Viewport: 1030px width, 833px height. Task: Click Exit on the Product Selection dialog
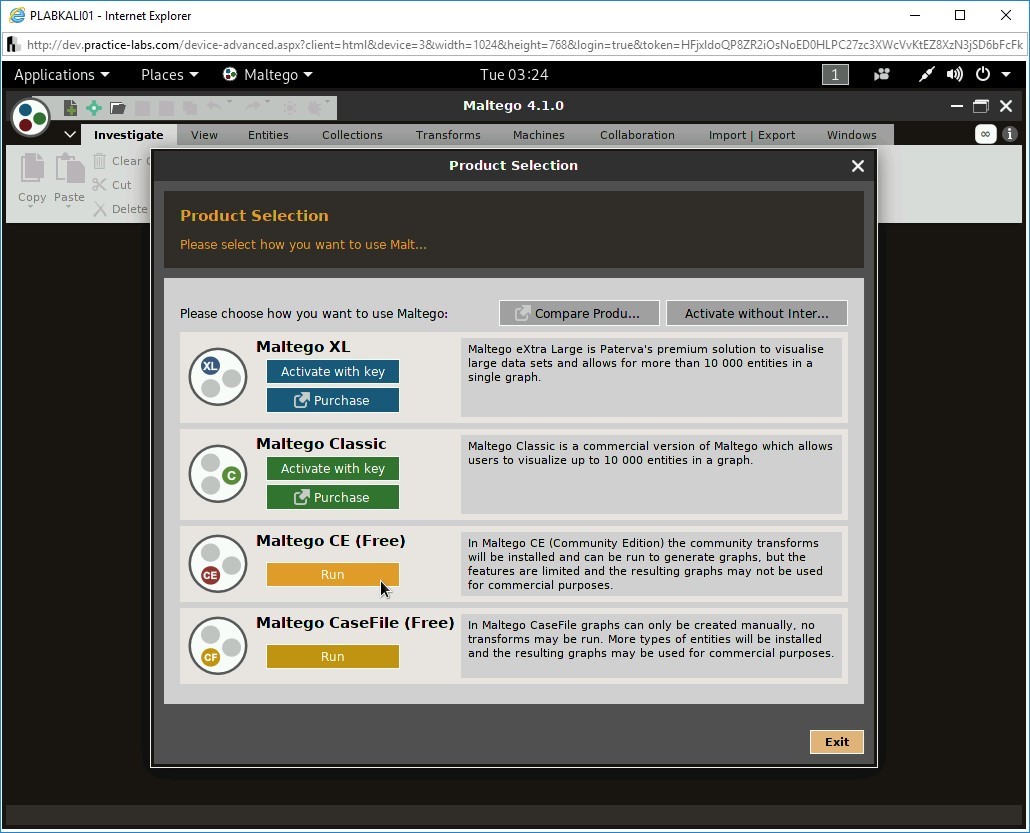coord(836,742)
